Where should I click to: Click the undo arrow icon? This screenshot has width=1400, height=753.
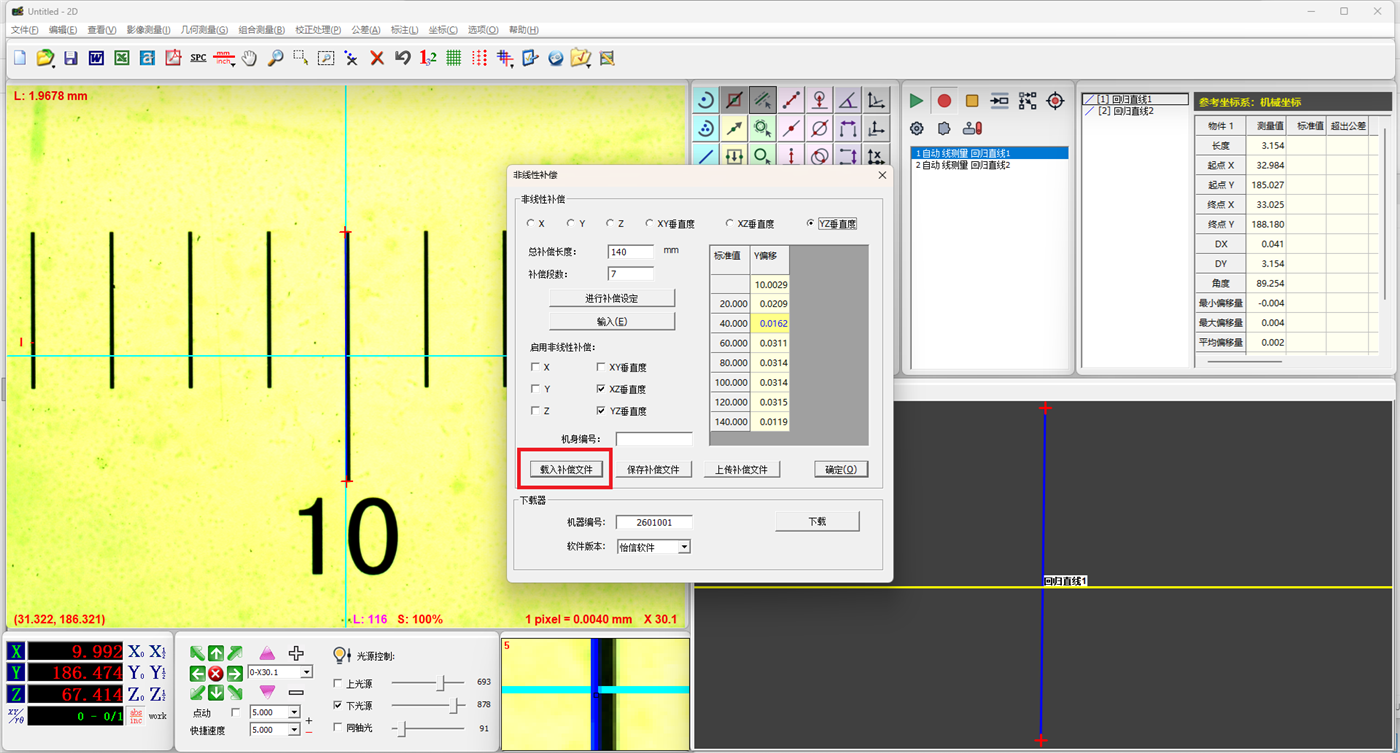(x=402, y=58)
